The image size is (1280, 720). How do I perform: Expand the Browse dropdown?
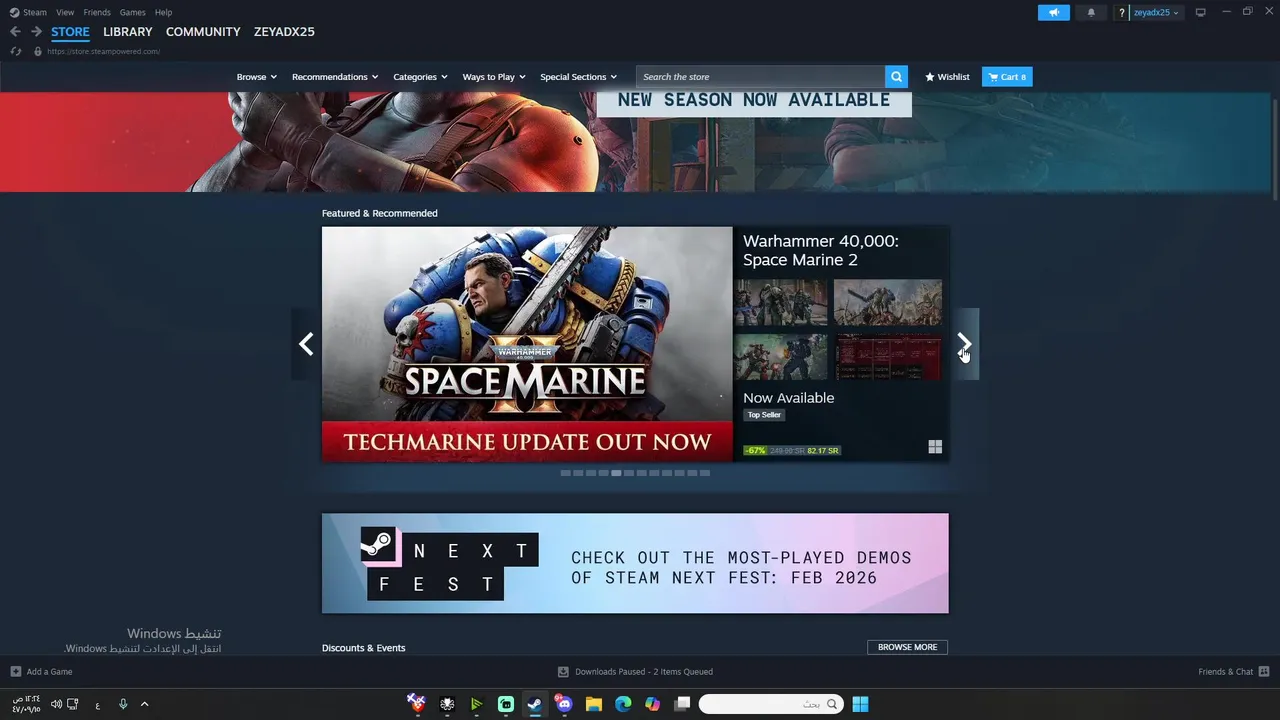click(257, 77)
